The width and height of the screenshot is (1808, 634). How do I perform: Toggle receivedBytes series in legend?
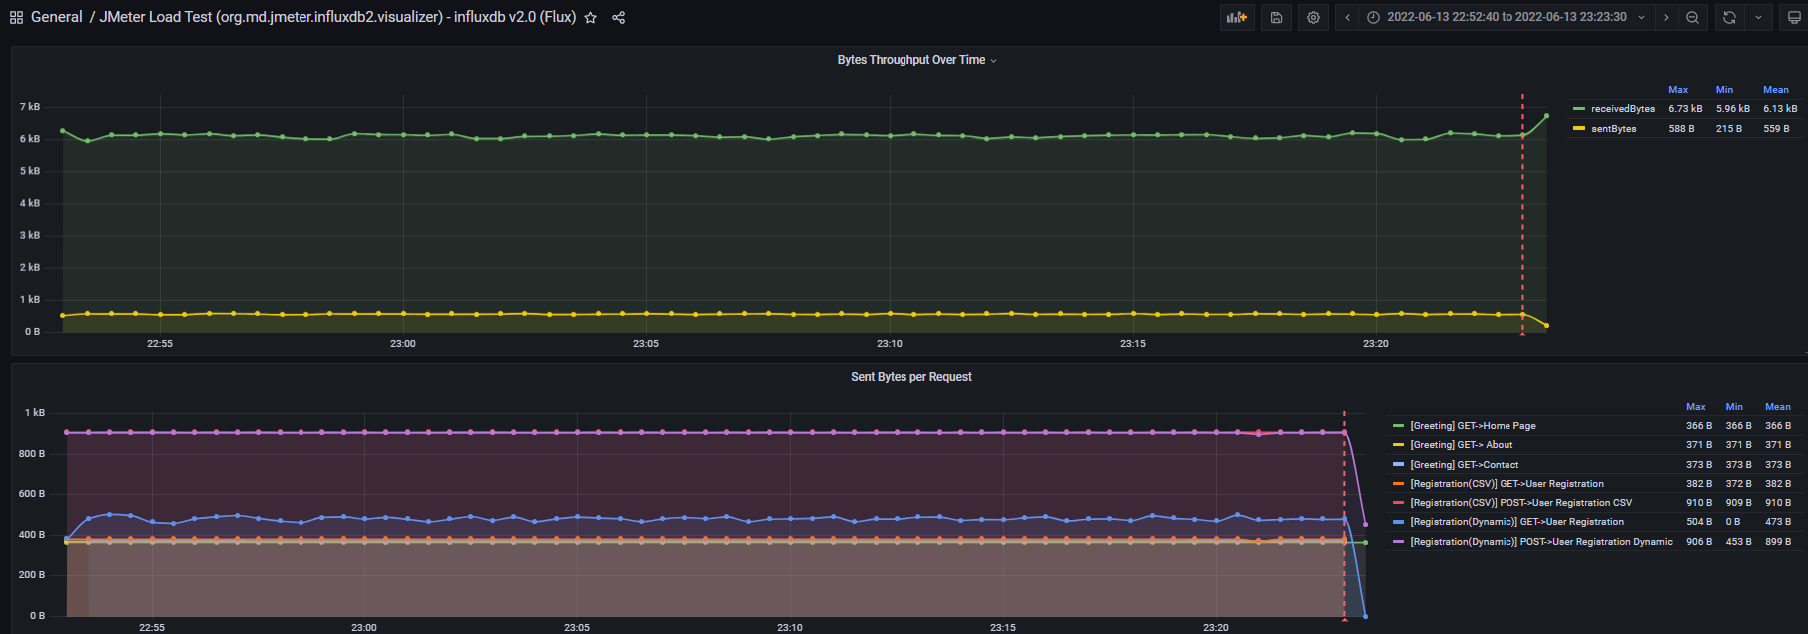click(x=1622, y=109)
